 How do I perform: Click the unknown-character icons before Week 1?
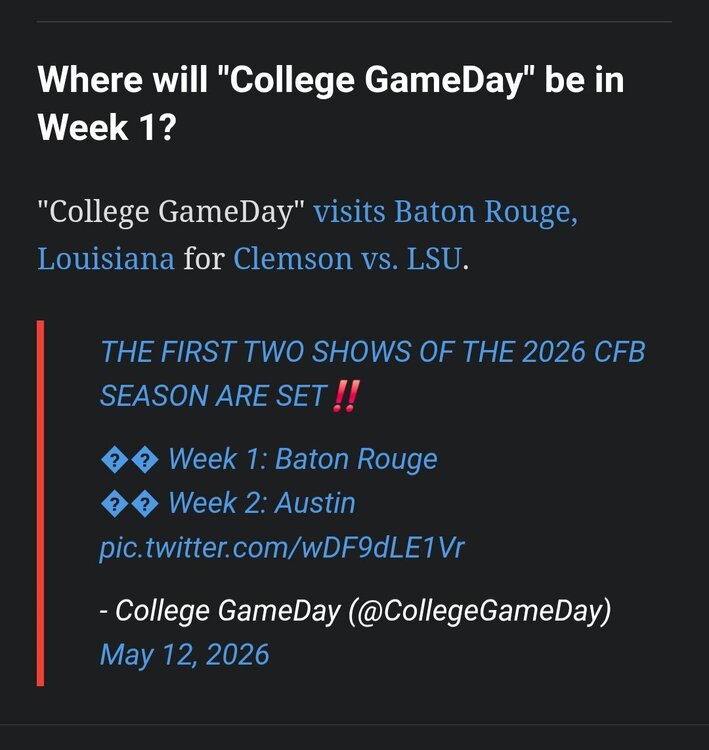click(130, 461)
